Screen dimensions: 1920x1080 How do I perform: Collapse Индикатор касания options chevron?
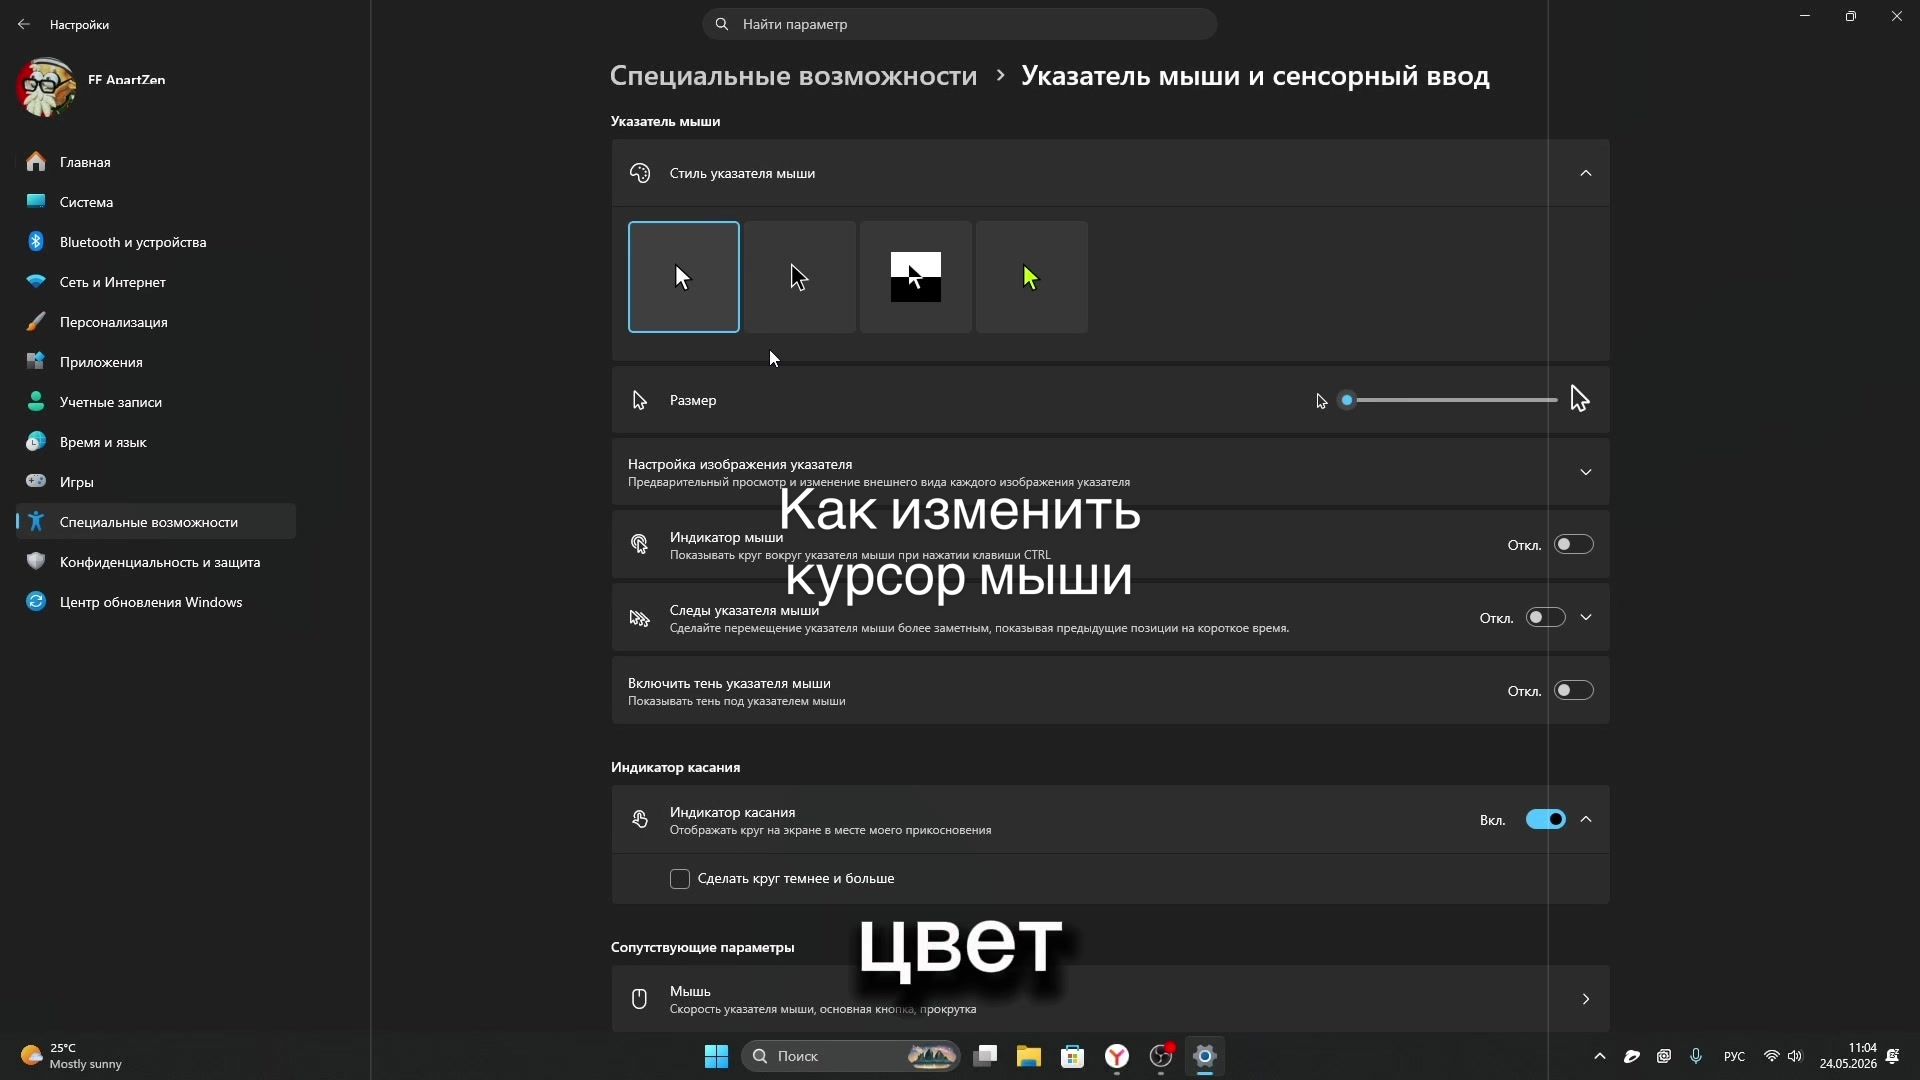pyautogui.click(x=1586, y=820)
